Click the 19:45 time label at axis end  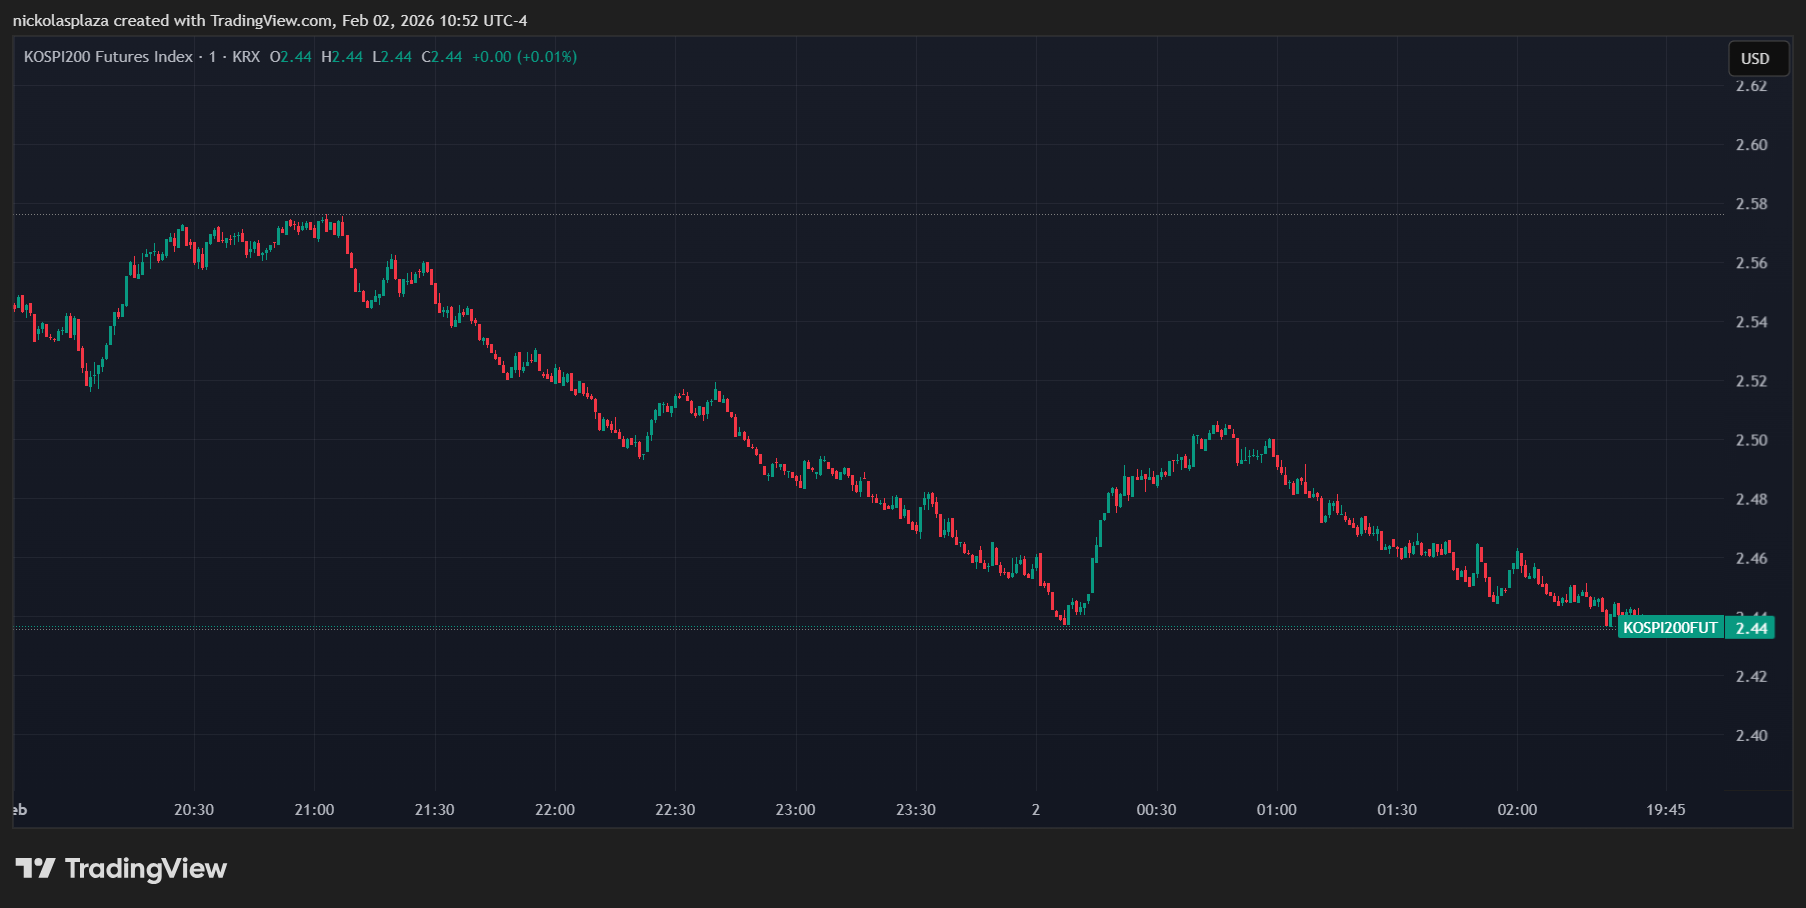click(1665, 810)
